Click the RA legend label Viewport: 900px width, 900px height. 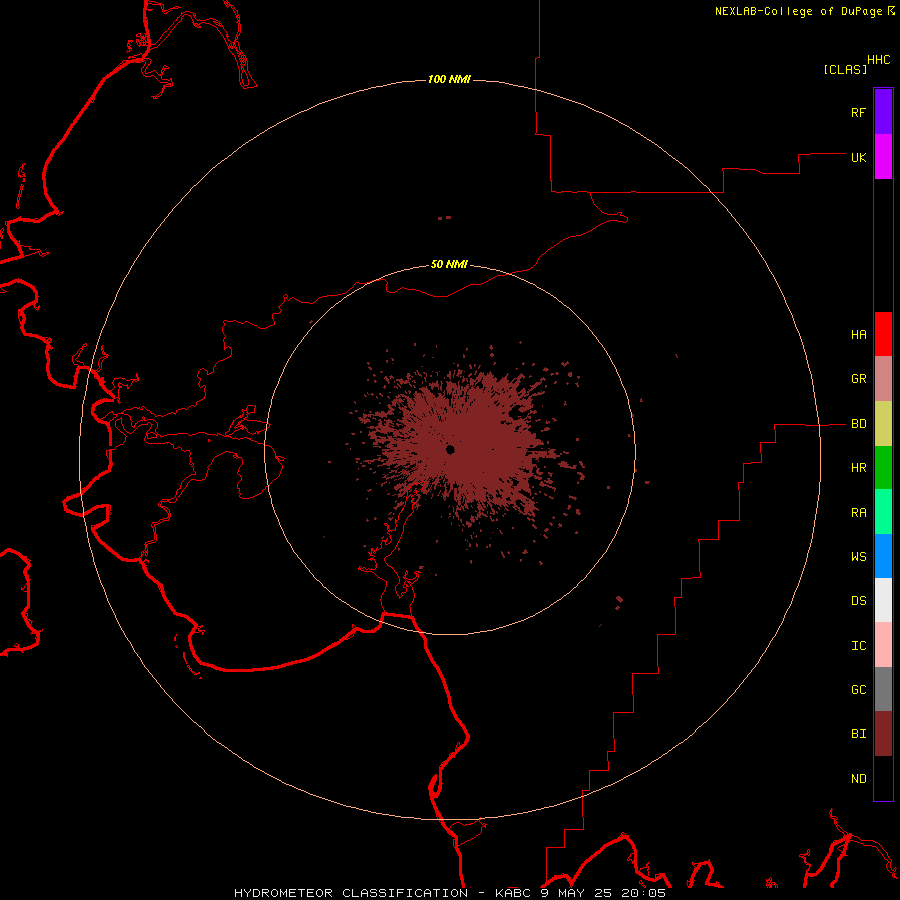[x=858, y=513]
